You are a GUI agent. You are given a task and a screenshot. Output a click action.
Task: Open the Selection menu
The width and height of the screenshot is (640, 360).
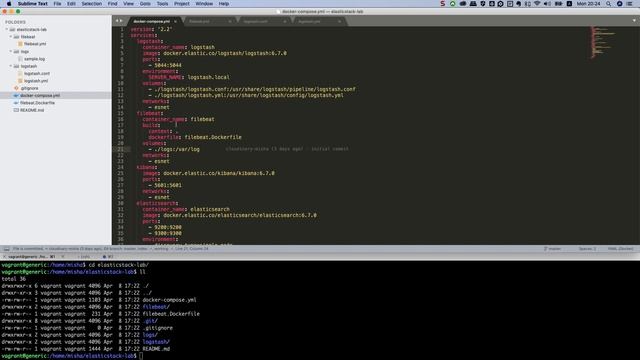pos(91,4)
